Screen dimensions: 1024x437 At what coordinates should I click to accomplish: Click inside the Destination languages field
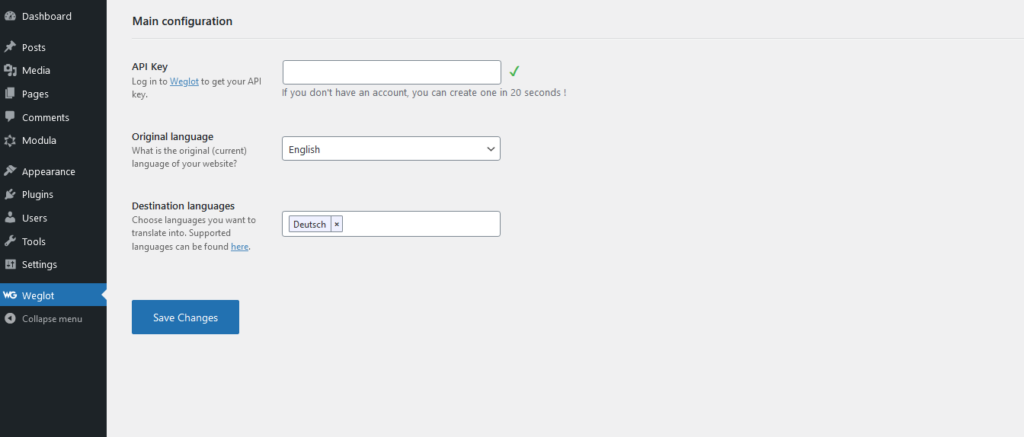point(420,224)
